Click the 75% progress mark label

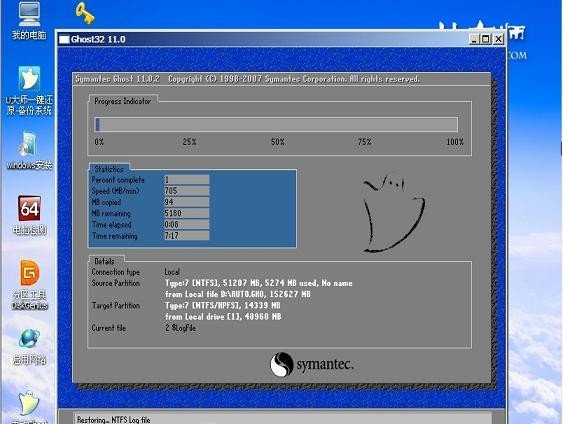364,142
